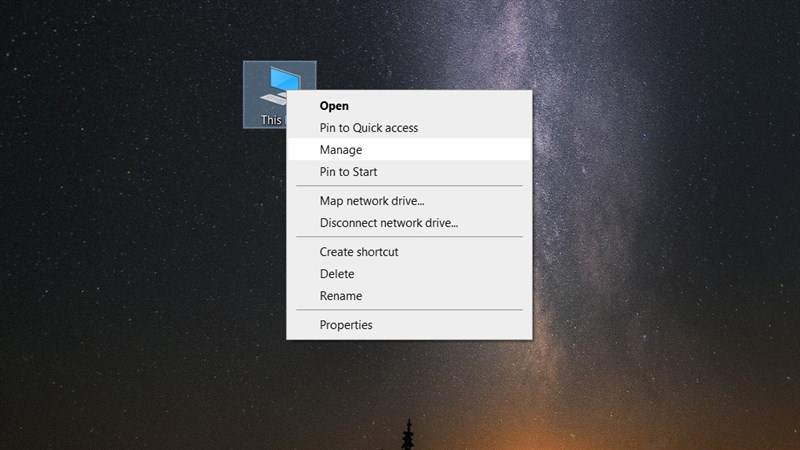Choose Create shortcut in the menu
The image size is (800, 450).
(359, 252)
